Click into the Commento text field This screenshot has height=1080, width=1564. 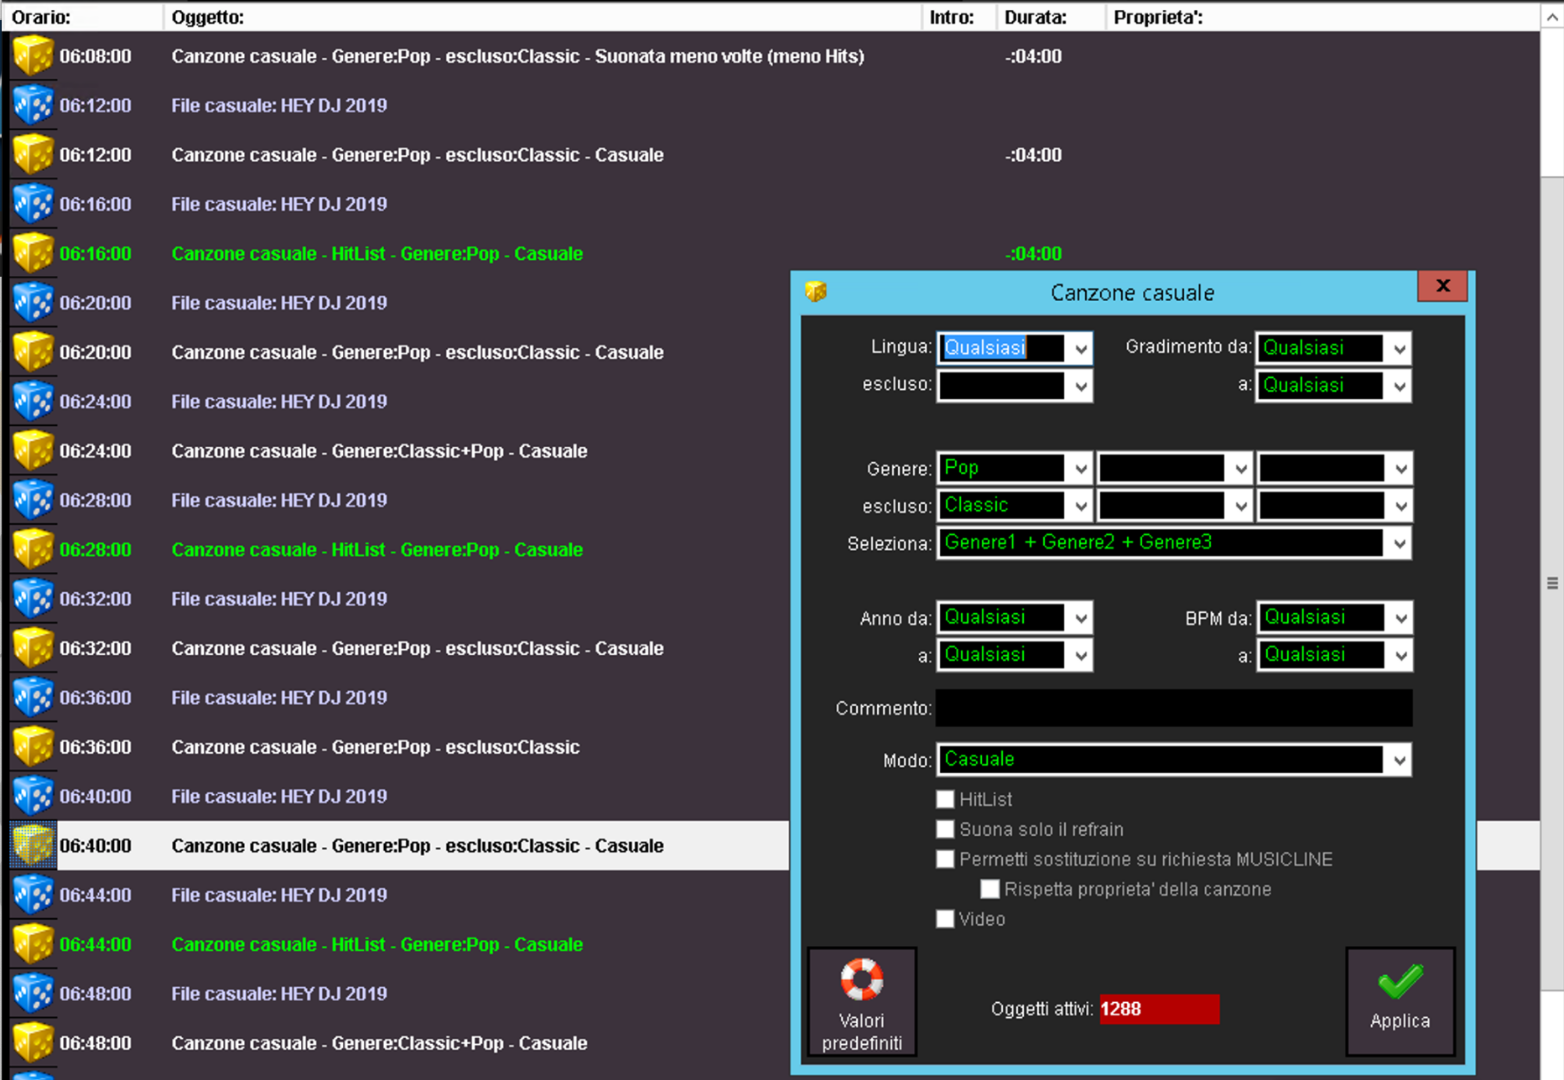coord(1173,708)
